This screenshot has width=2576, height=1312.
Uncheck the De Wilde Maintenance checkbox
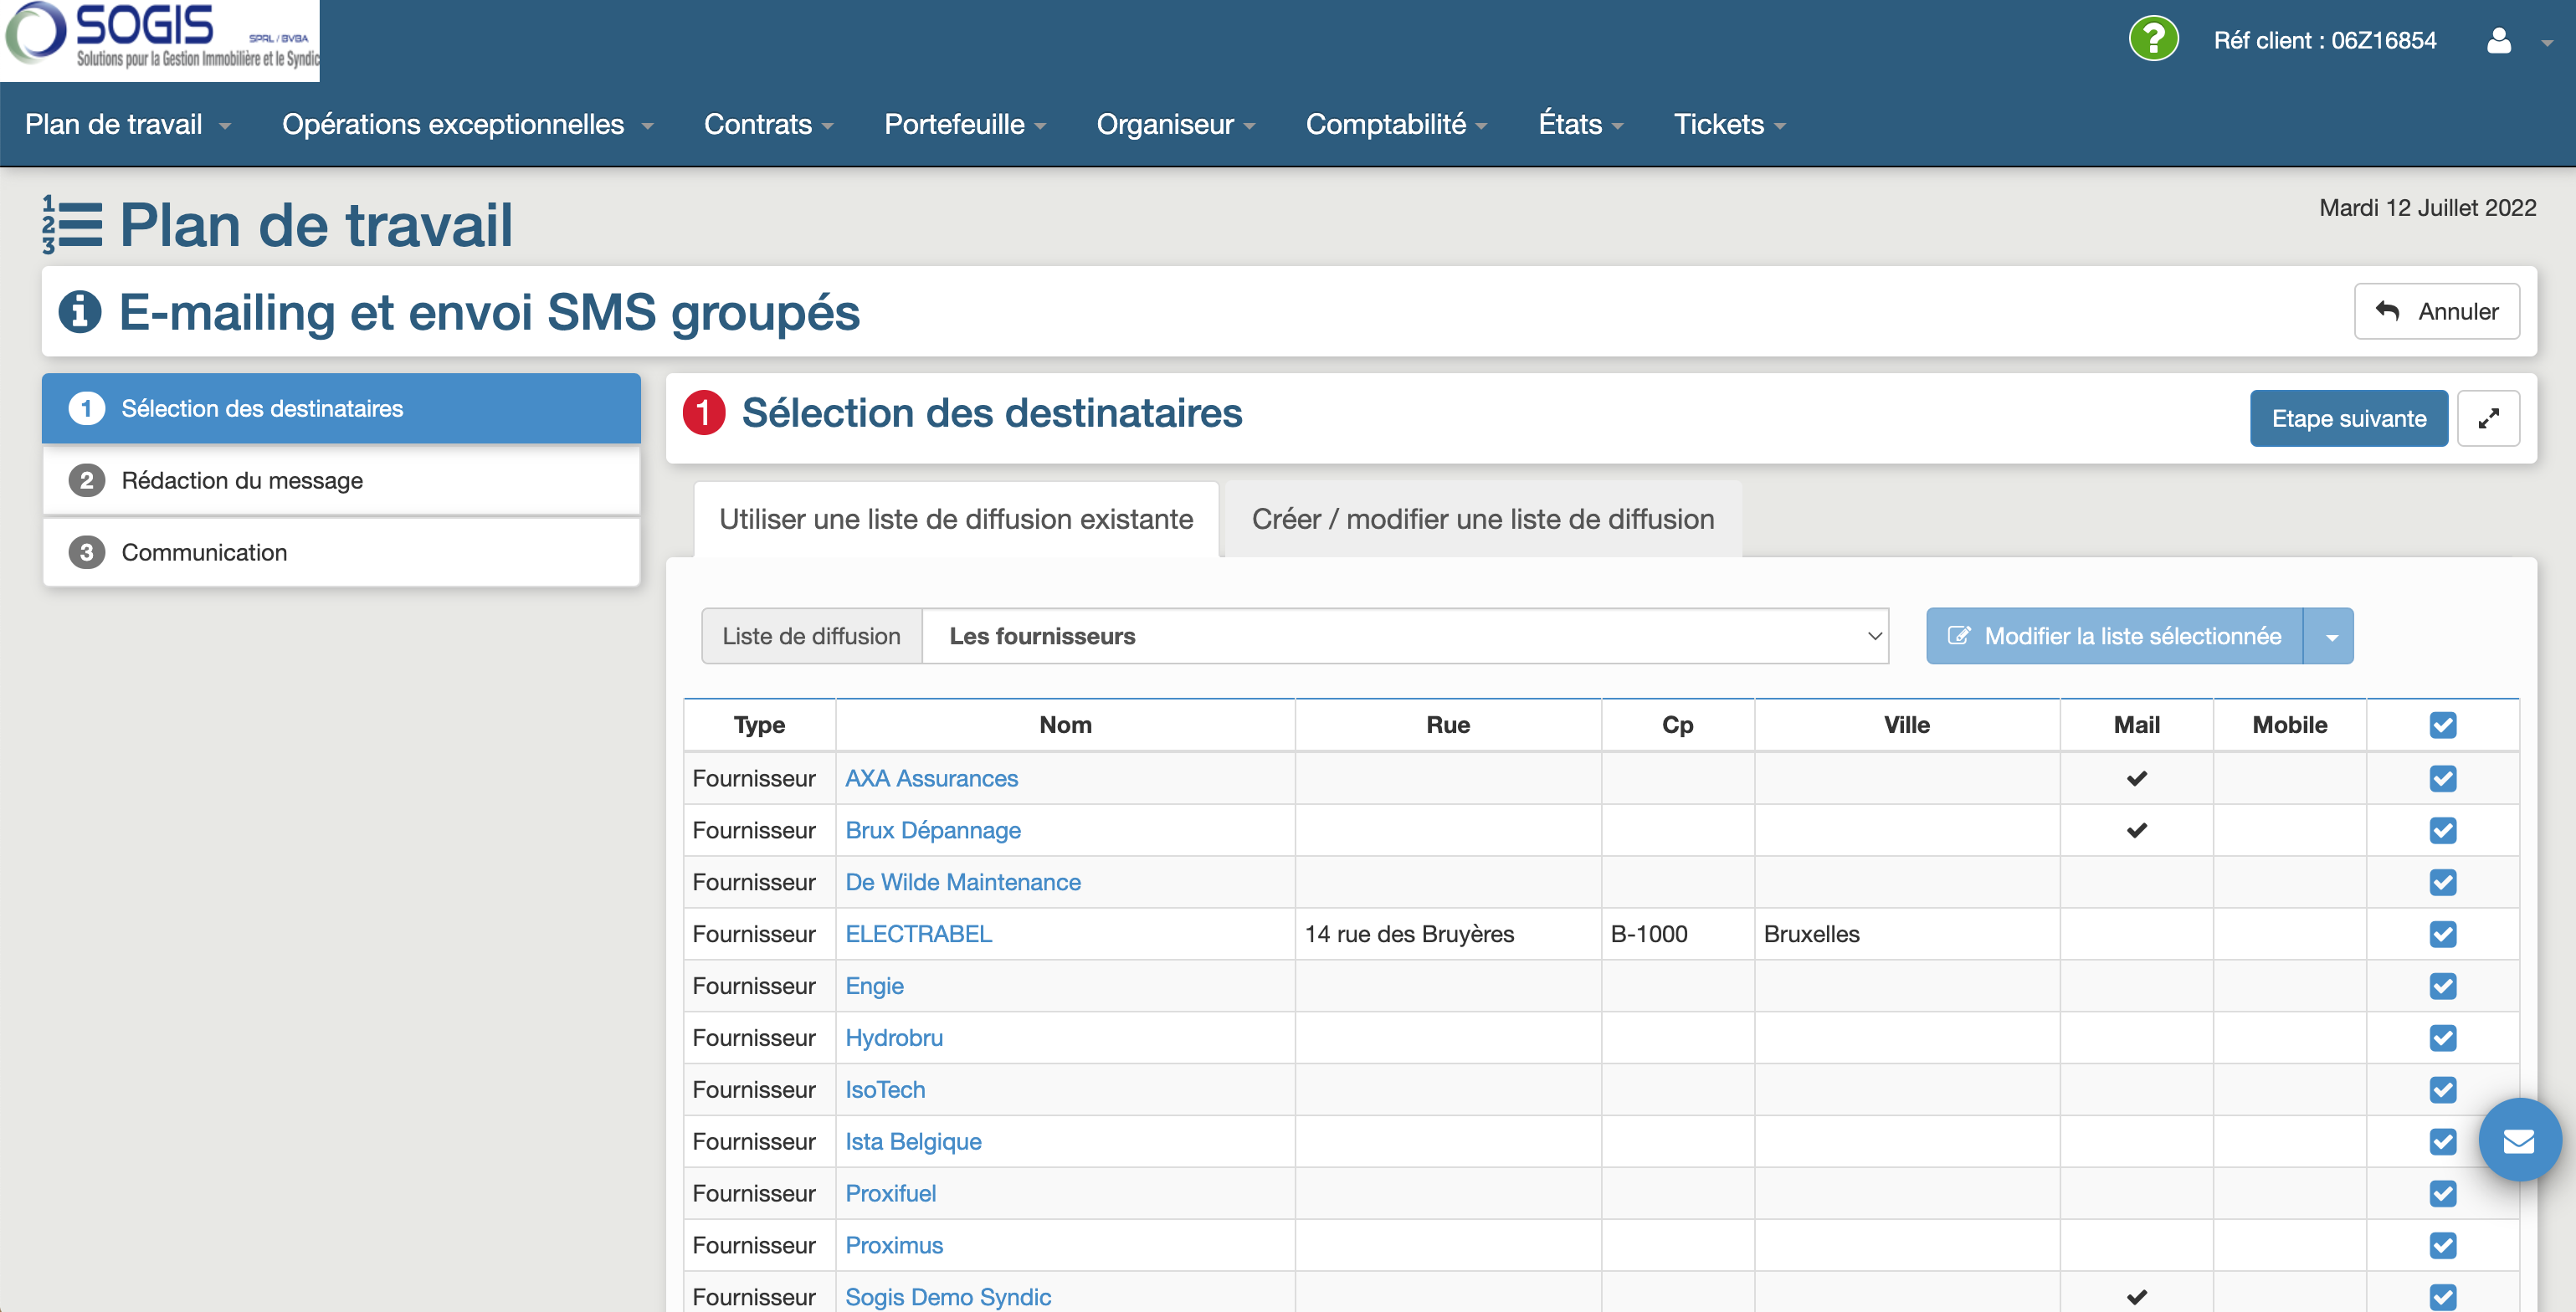[2442, 882]
